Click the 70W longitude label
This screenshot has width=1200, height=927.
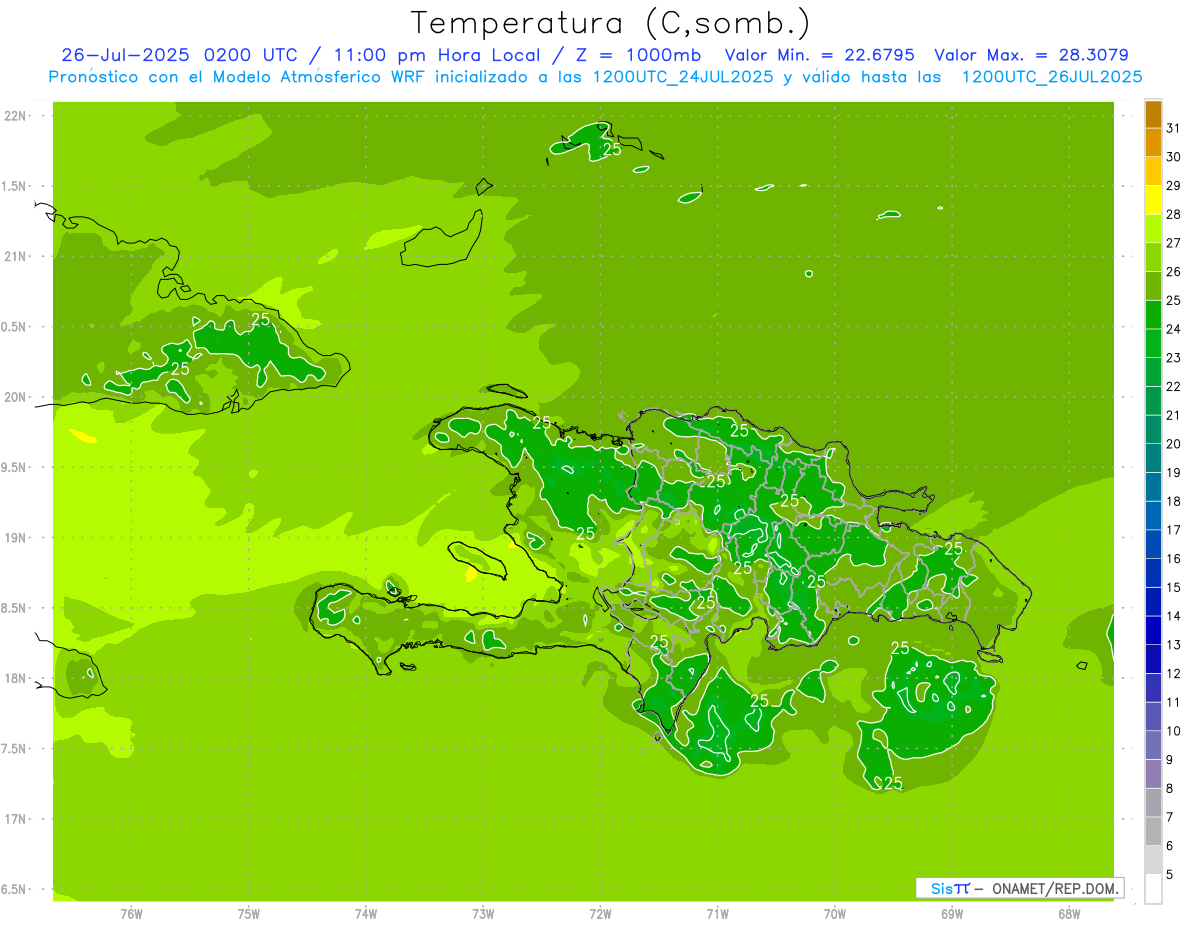tap(835, 913)
